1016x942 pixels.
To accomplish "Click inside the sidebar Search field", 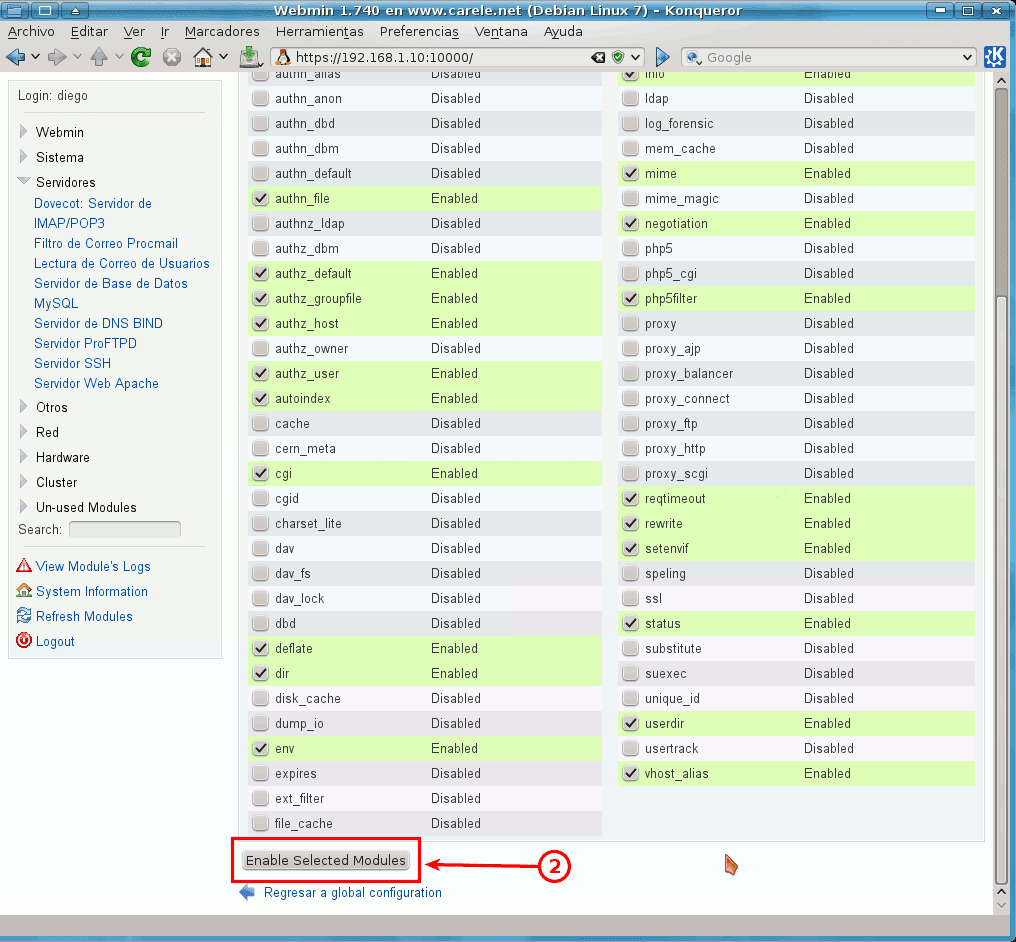I will tap(125, 529).
